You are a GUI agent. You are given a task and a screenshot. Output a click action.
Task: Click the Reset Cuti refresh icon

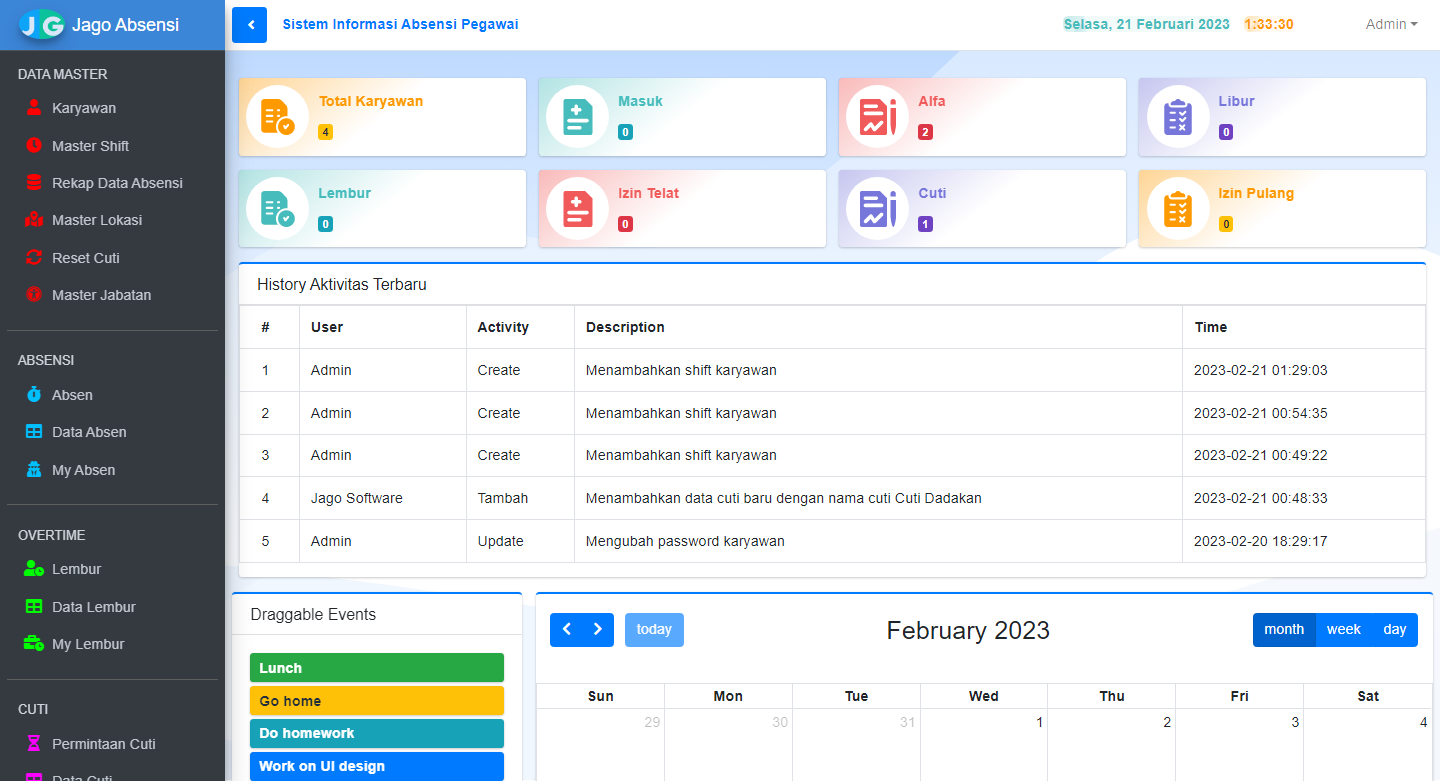pyautogui.click(x=34, y=258)
